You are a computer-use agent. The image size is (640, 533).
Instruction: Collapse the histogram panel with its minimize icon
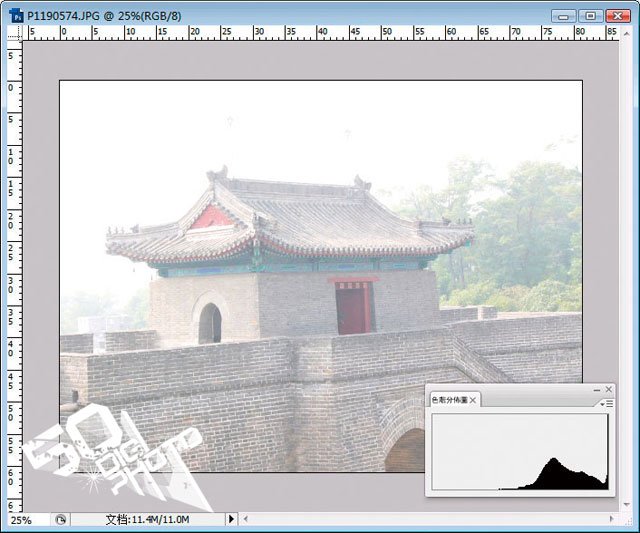[x=596, y=390]
